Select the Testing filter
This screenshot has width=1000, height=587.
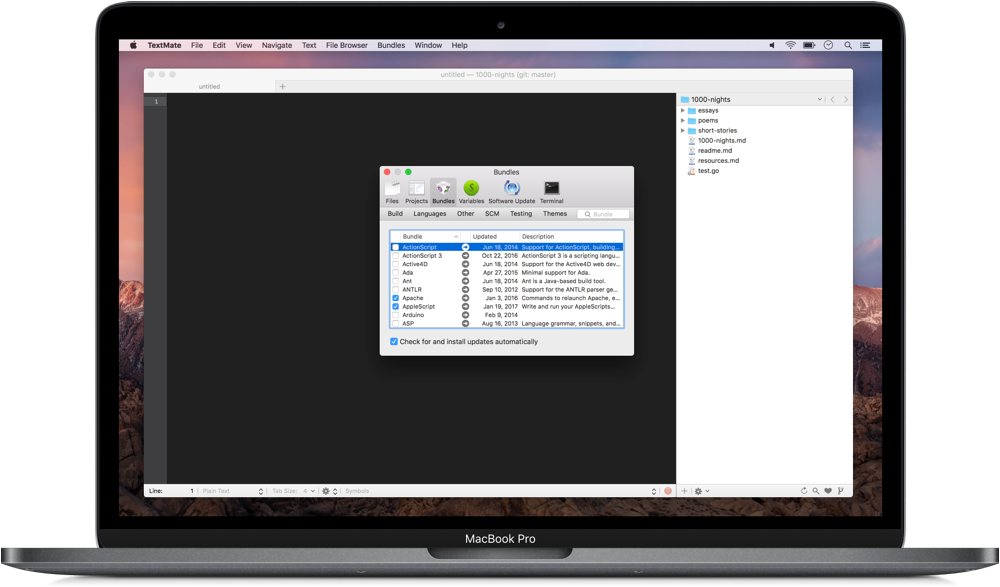(x=521, y=214)
